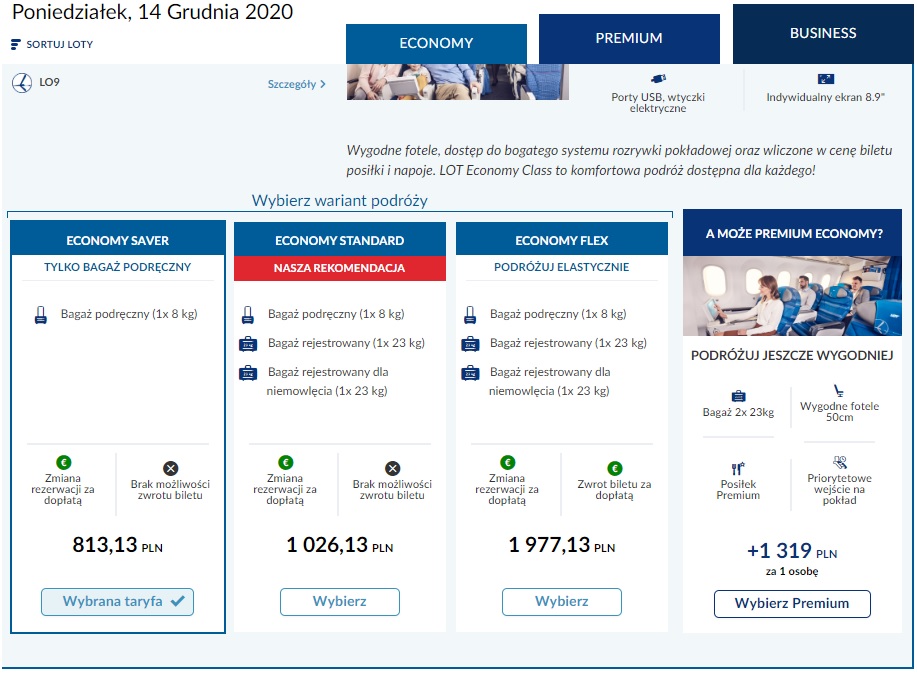Click infant baggage icon in Economy Flex
917x675 pixels.
[x=470, y=373]
